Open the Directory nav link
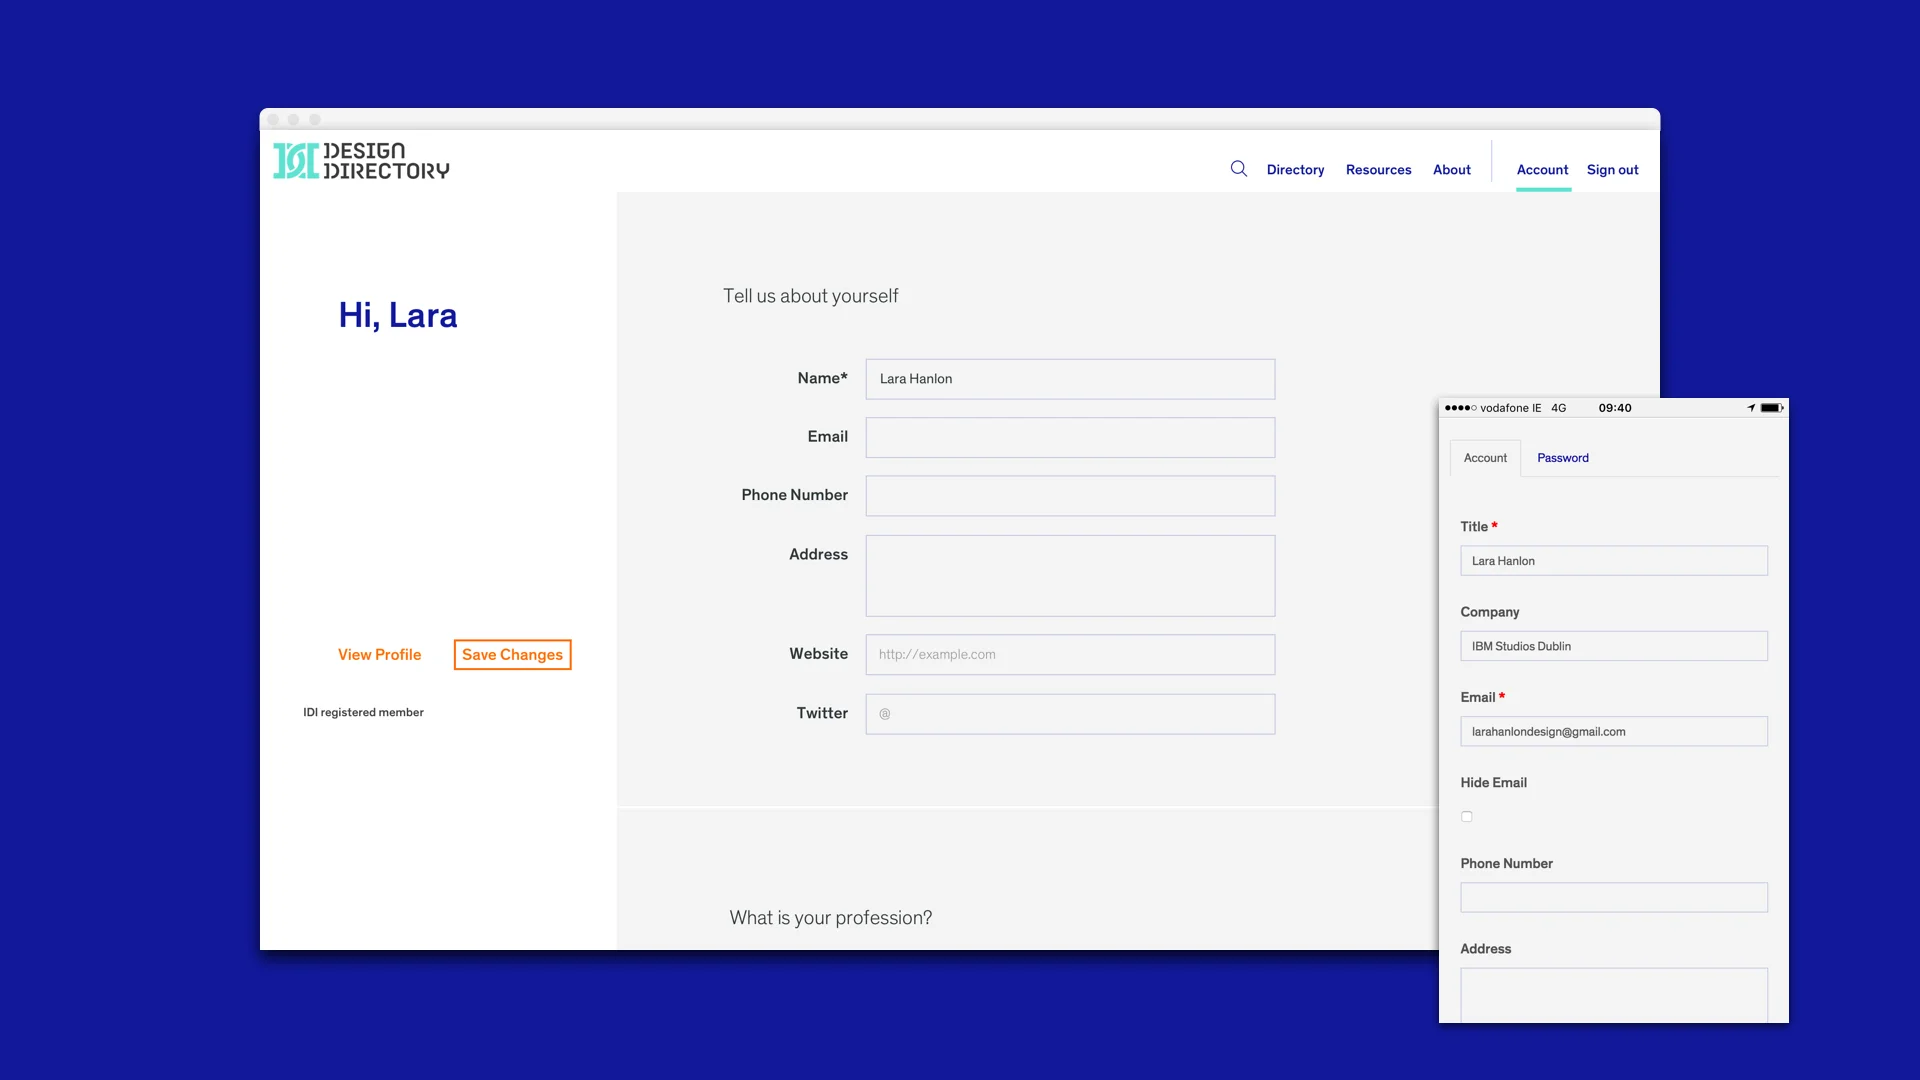 pyautogui.click(x=1295, y=170)
